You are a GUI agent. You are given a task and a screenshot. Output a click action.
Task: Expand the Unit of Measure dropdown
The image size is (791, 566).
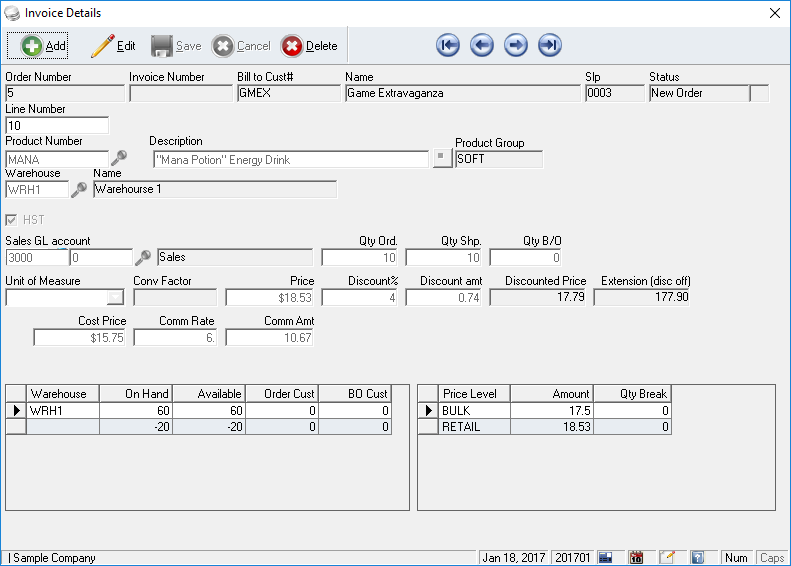115,297
